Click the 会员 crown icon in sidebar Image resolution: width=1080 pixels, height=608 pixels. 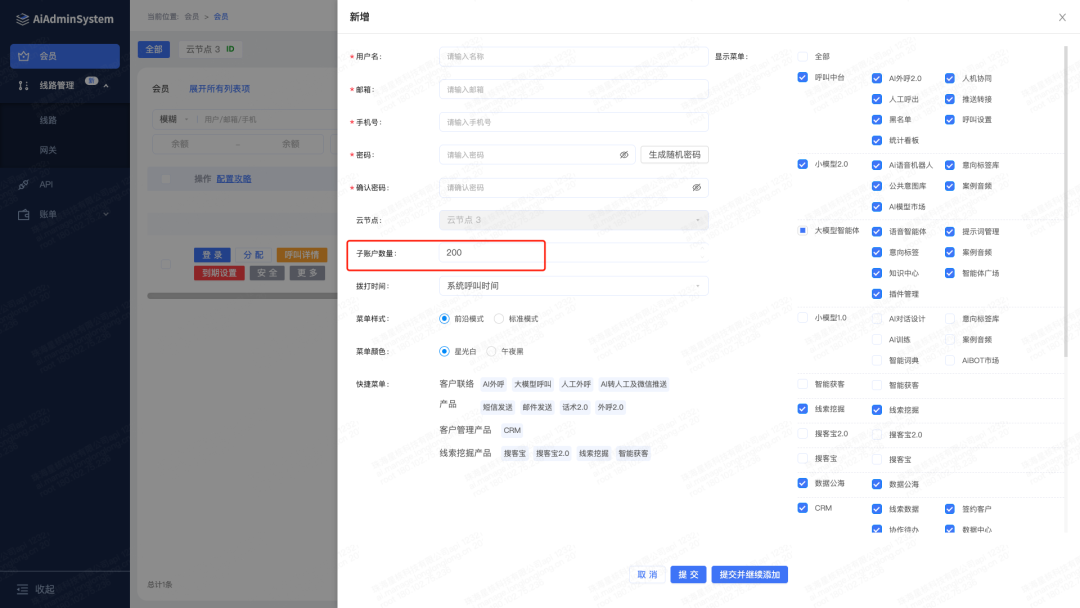click(x=24, y=56)
